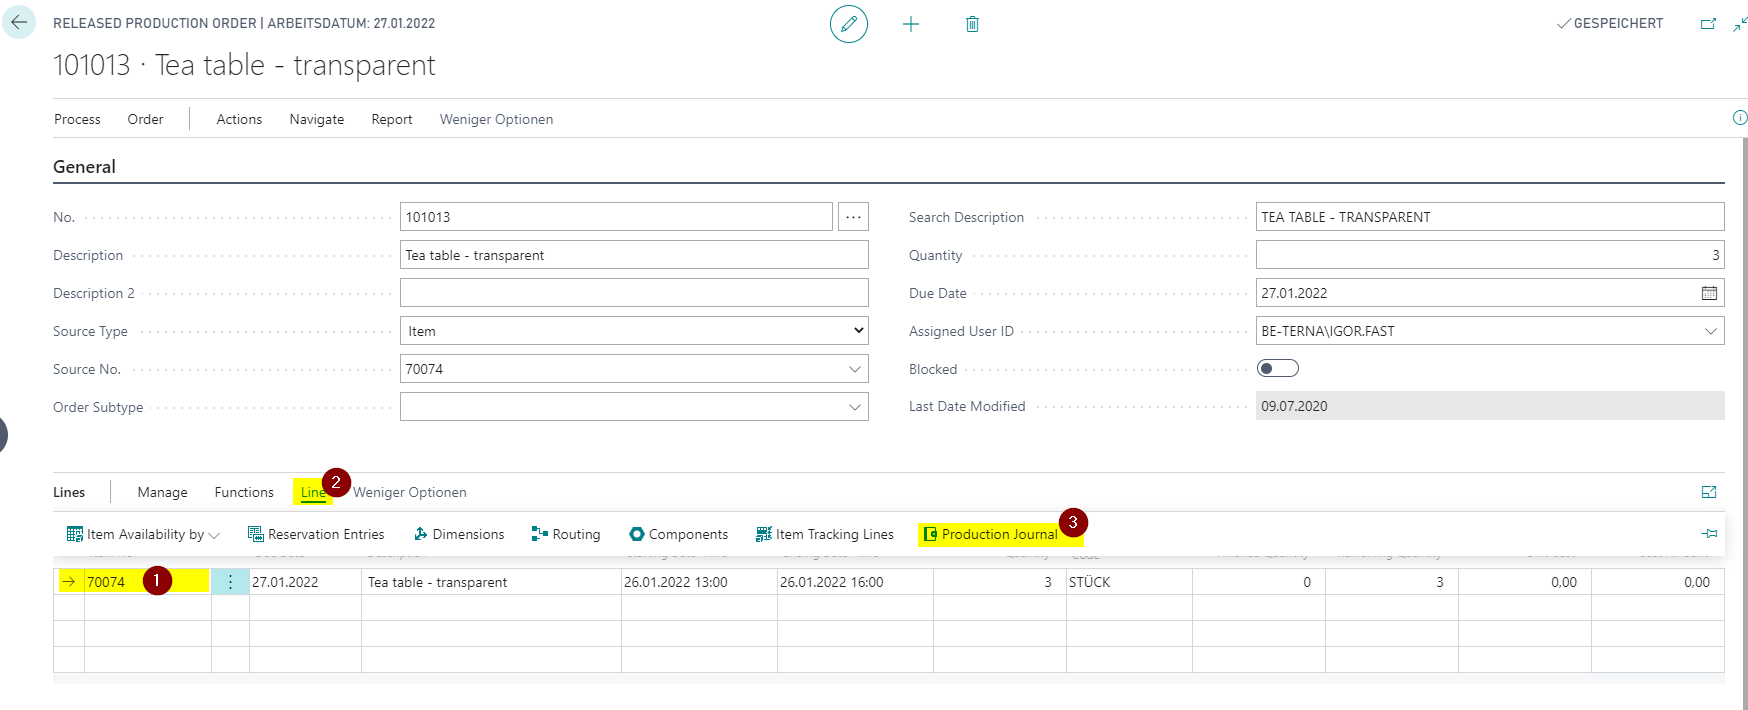
Task: Open page in new window icon
Action: click(1708, 24)
